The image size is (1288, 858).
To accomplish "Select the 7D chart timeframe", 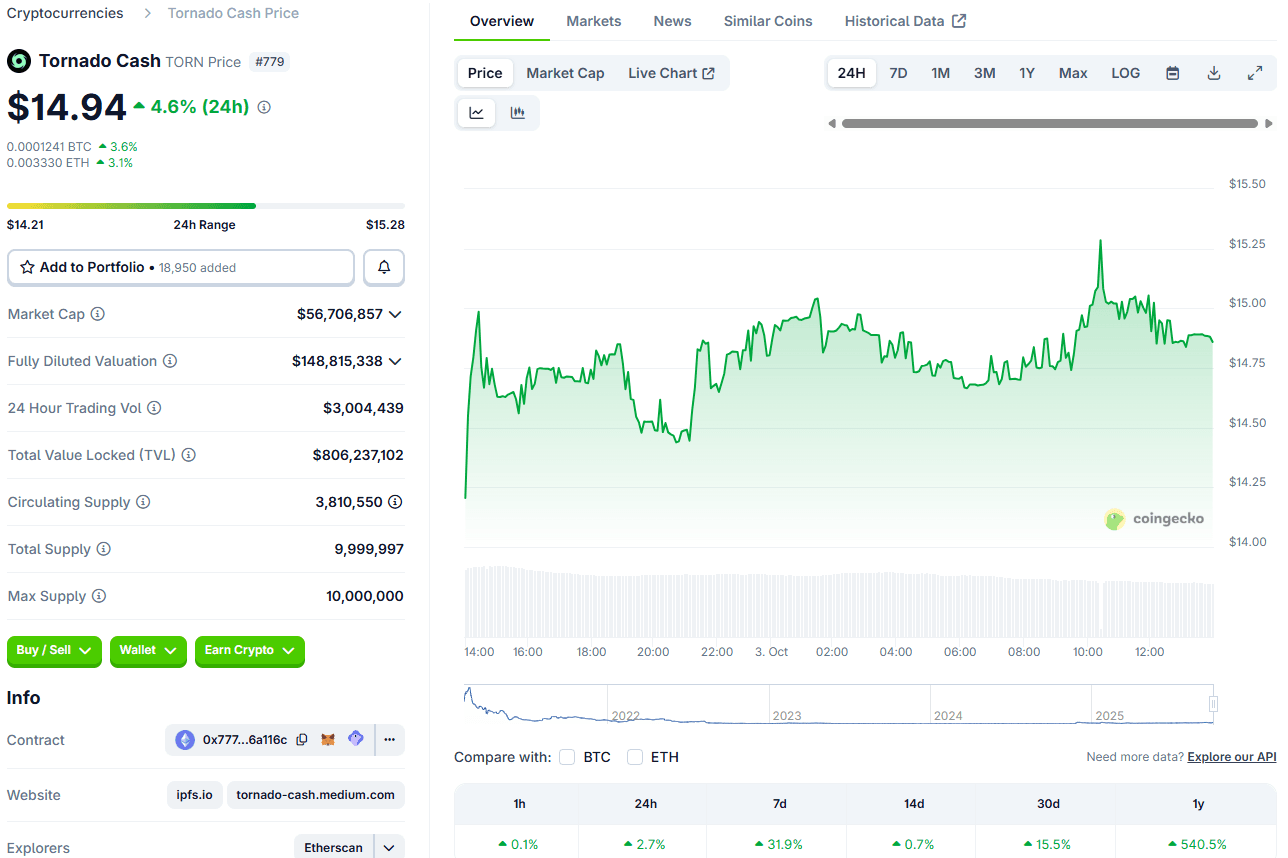I will tap(897, 73).
